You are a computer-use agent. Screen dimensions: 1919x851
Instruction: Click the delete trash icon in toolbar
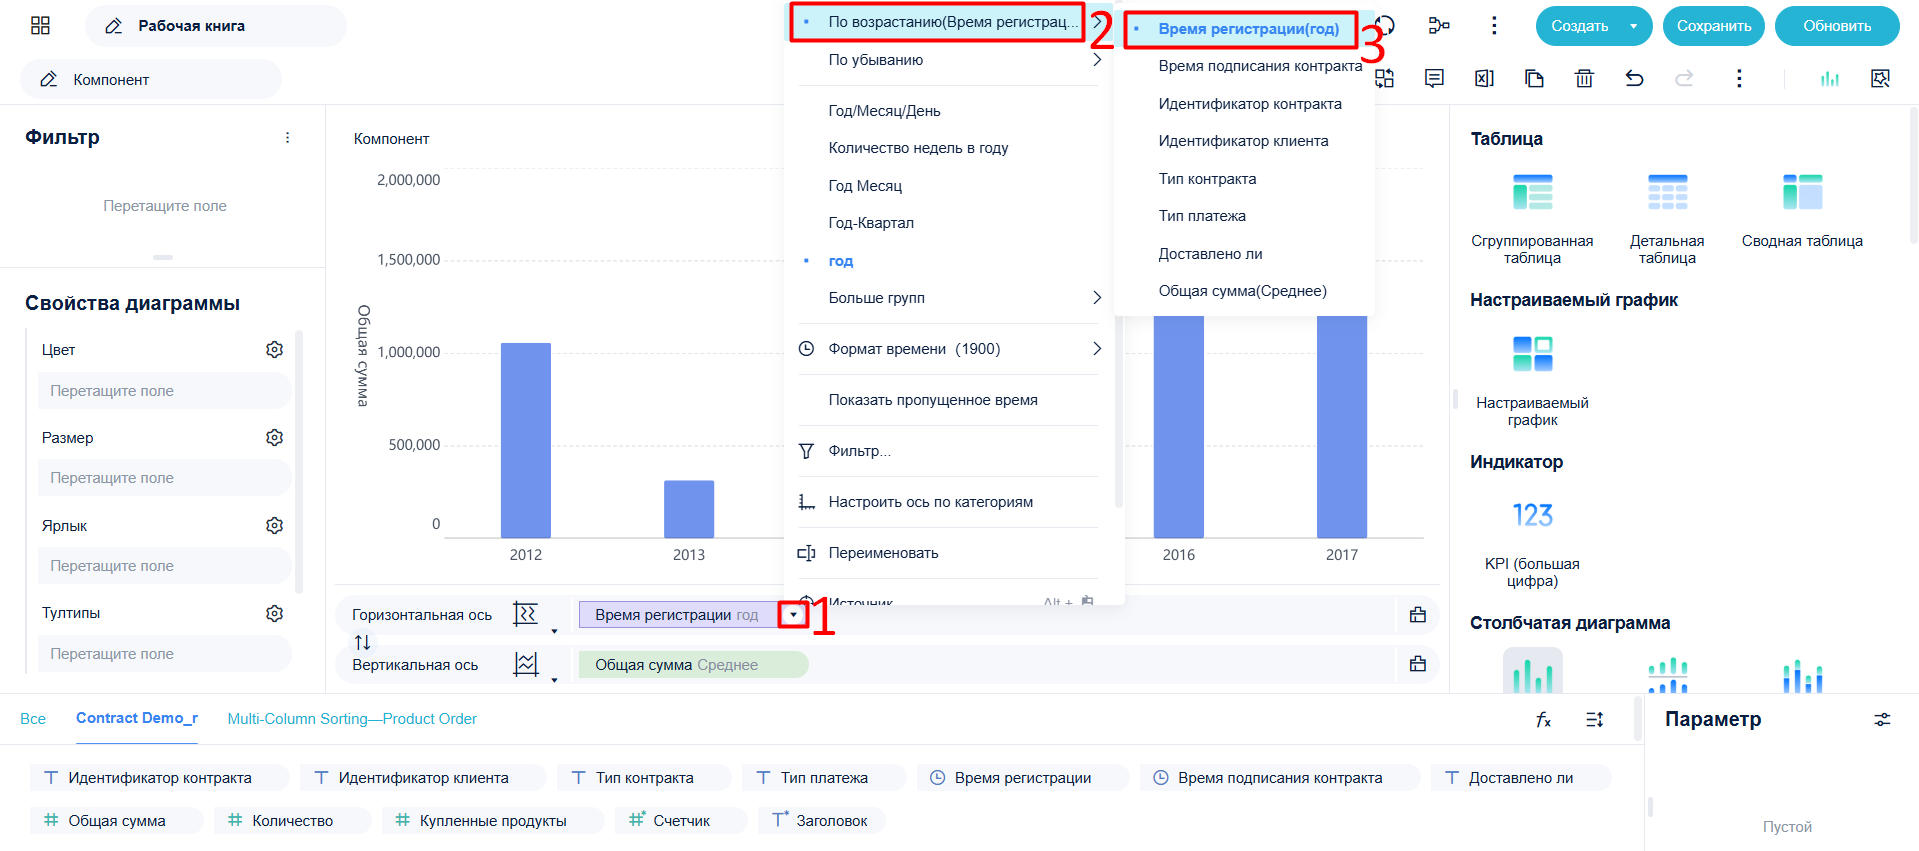click(1584, 78)
